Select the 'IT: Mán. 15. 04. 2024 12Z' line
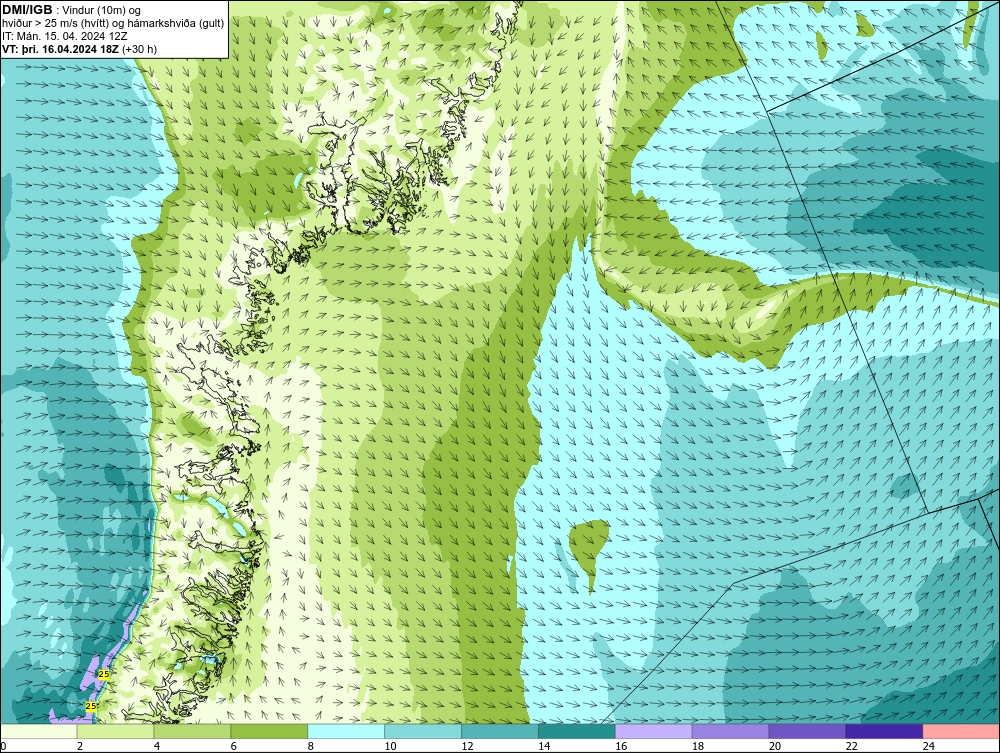Image resolution: width=1000 pixels, height=753 pixels. tap(65, 36)
